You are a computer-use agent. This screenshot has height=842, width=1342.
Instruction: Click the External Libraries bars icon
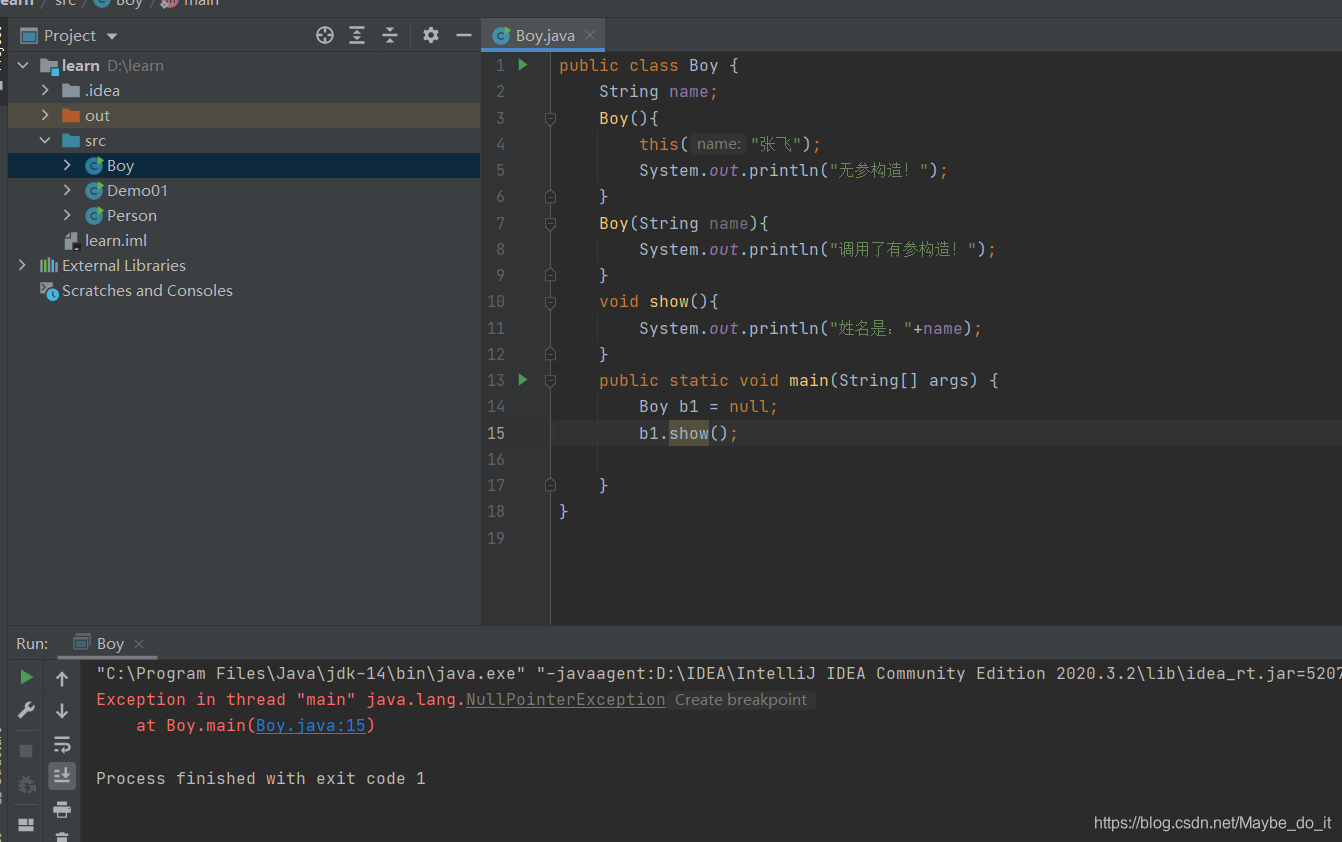49,265
